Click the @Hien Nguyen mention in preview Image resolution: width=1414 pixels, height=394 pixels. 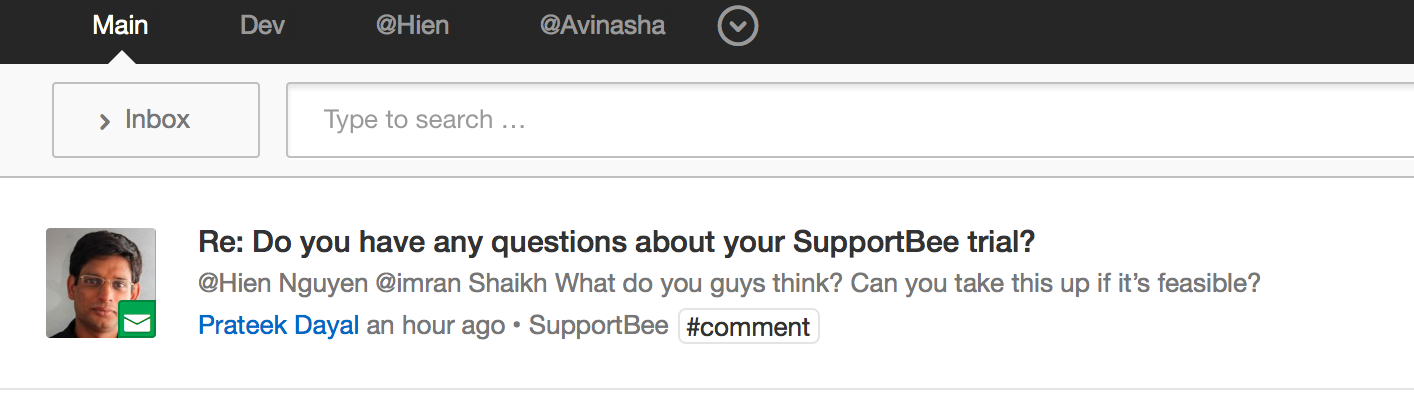pyautogui.click(x=283, y=284)
